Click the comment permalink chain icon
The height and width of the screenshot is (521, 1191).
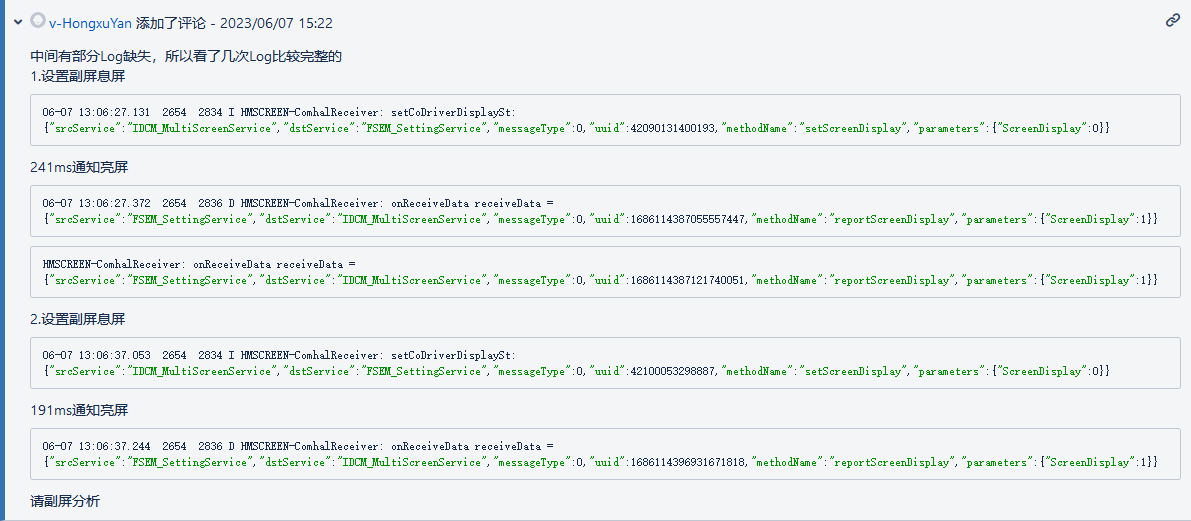pos(1173,21)
